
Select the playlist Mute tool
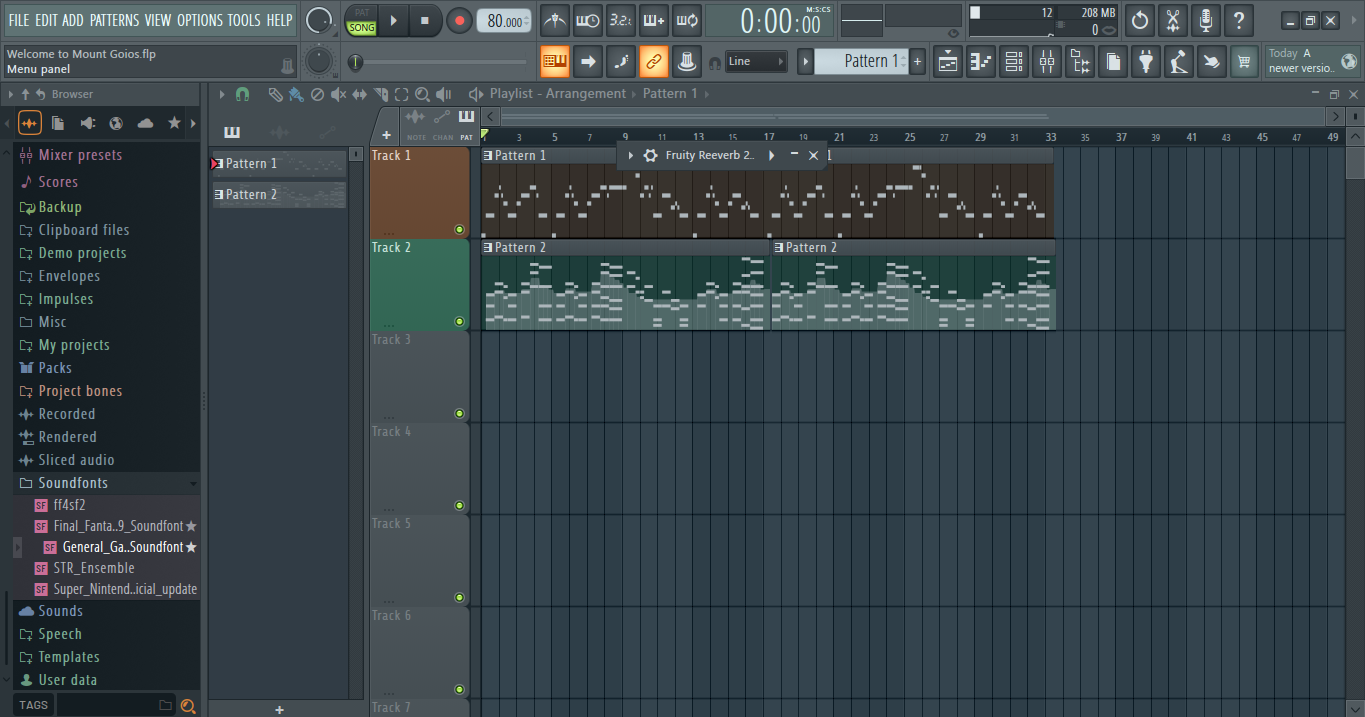click(x=338, y=94)
